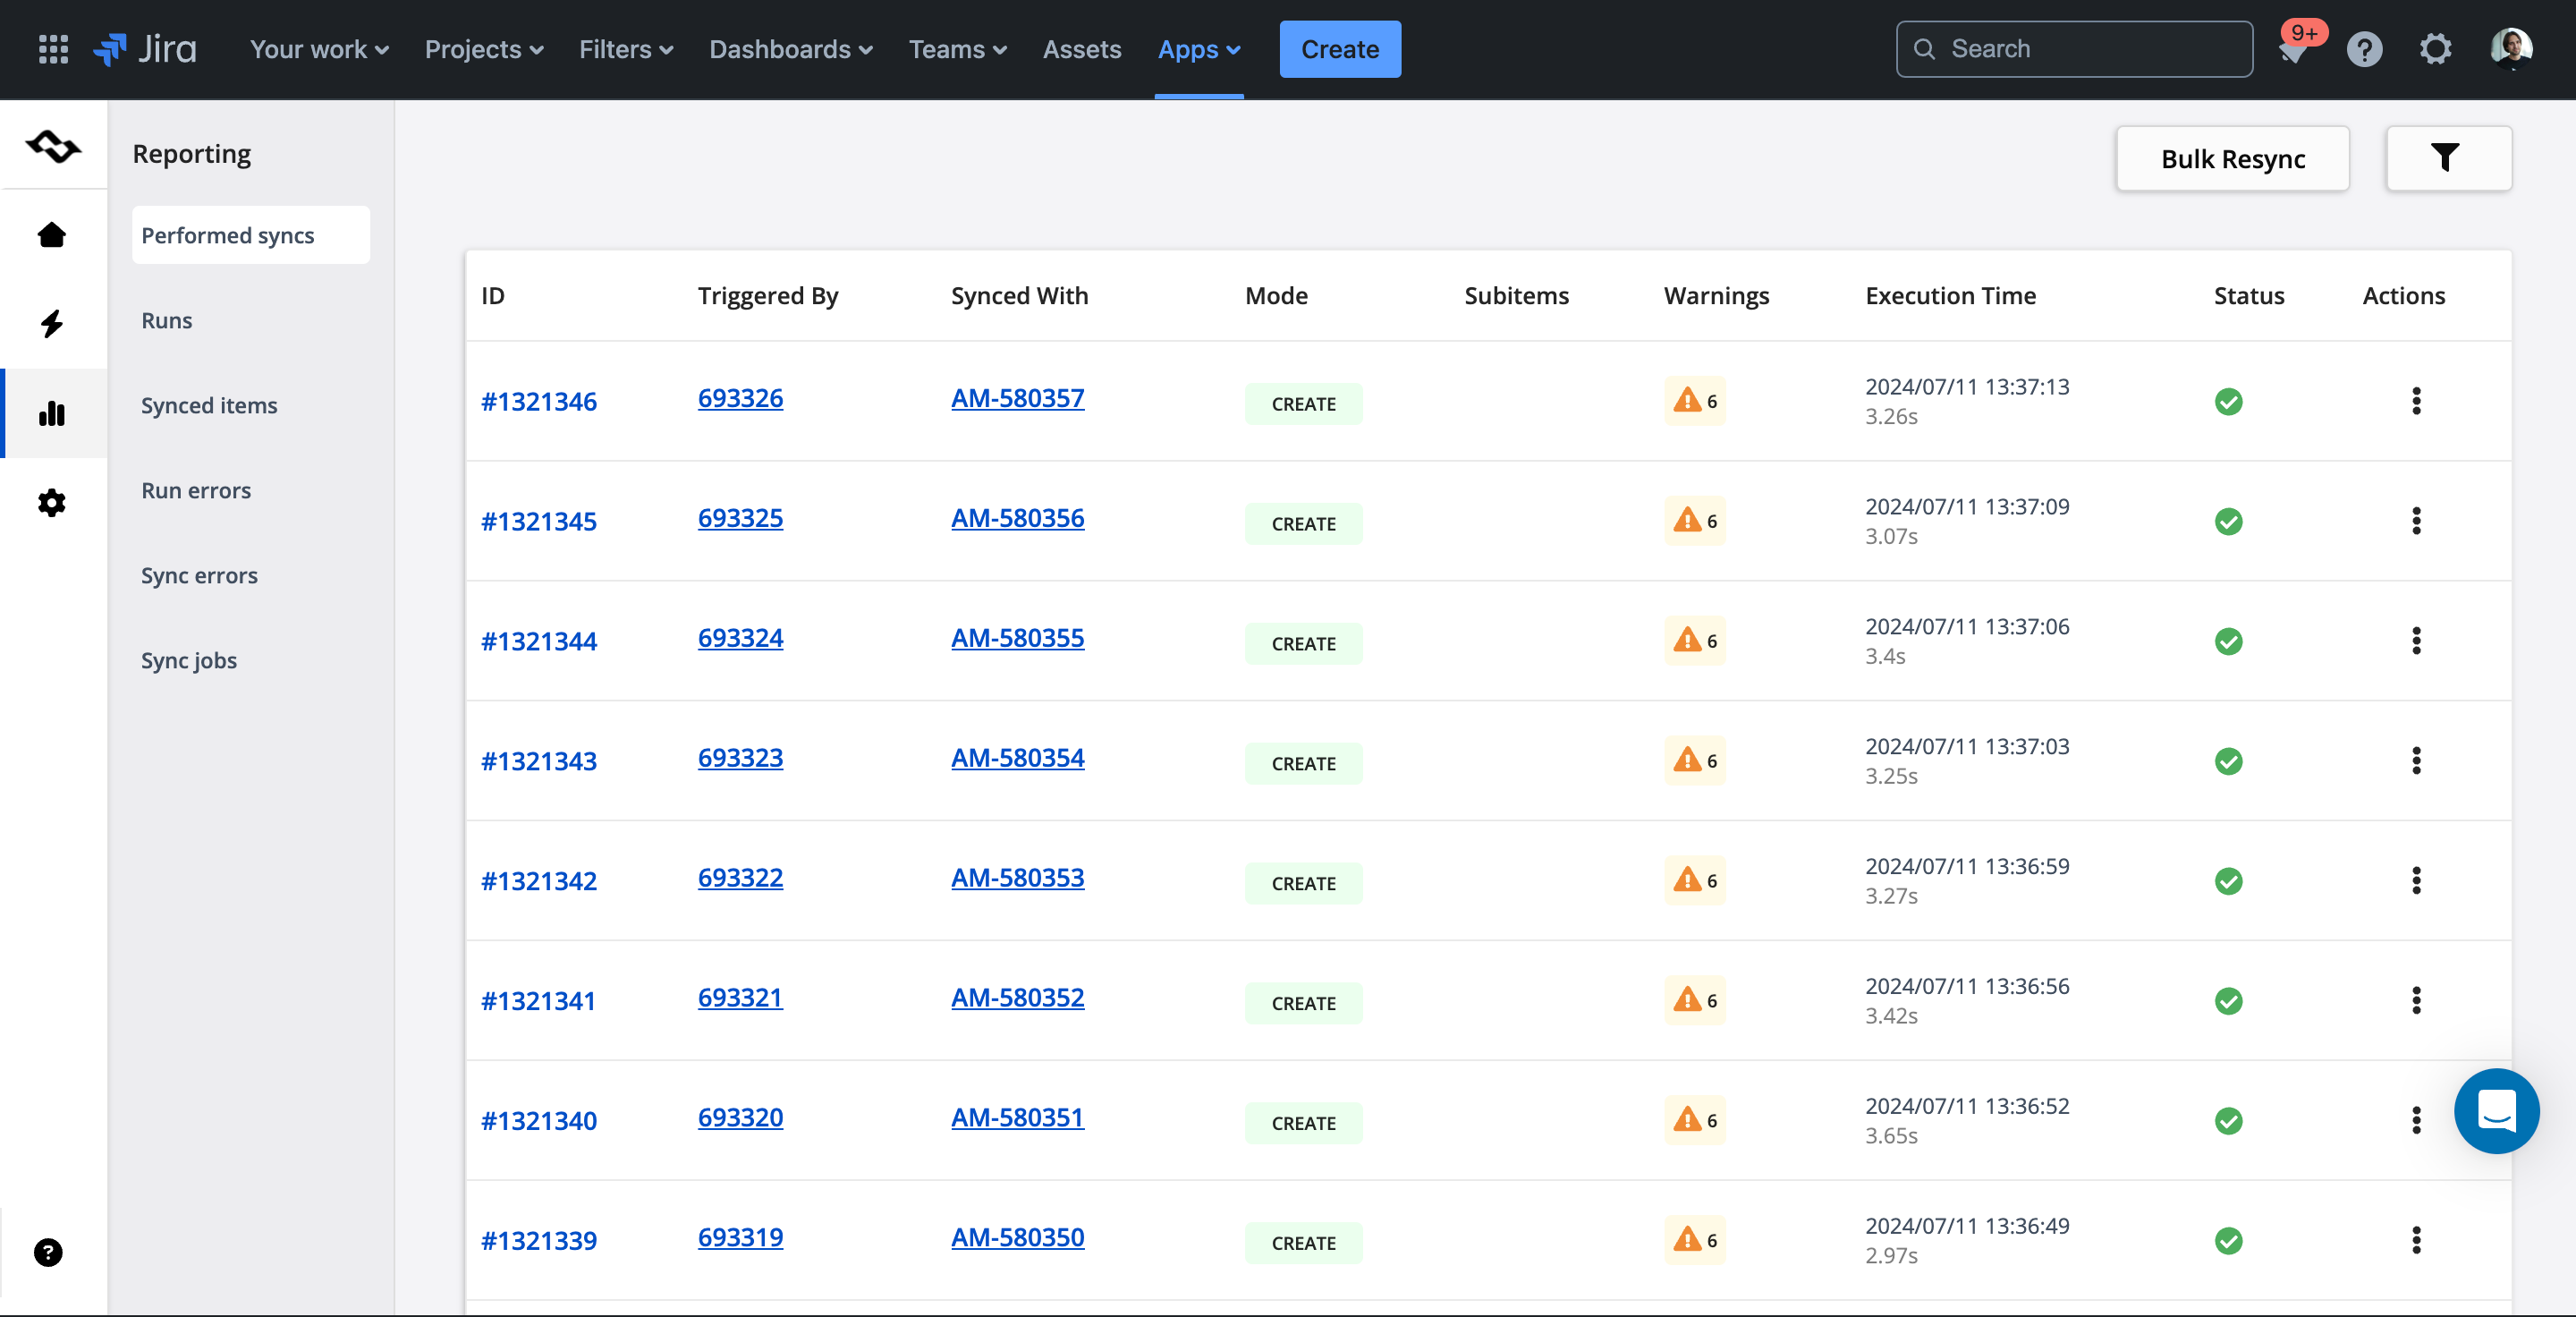Open Synced items report

coord(209,405)
